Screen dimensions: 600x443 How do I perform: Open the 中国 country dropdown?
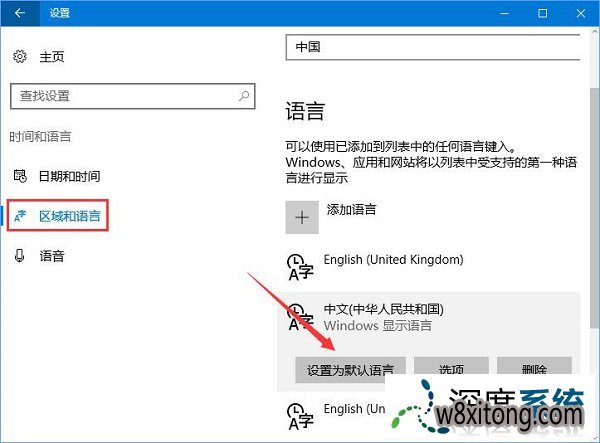[432, 46]
